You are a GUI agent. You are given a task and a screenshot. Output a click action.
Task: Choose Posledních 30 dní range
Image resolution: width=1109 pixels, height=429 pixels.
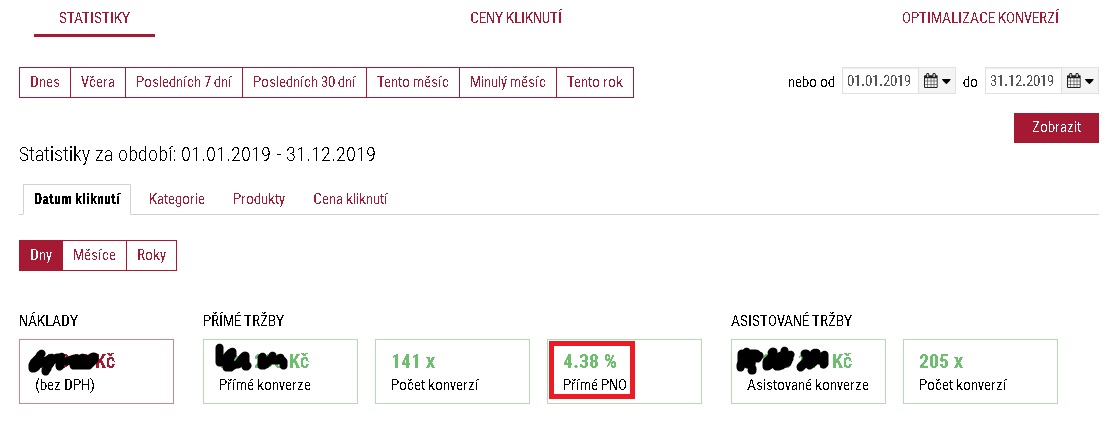point(304,82)
